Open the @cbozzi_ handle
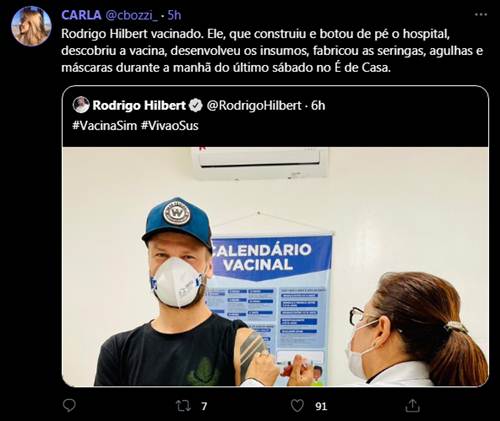This screenshot has height=421, width=500. coord(132,15)
